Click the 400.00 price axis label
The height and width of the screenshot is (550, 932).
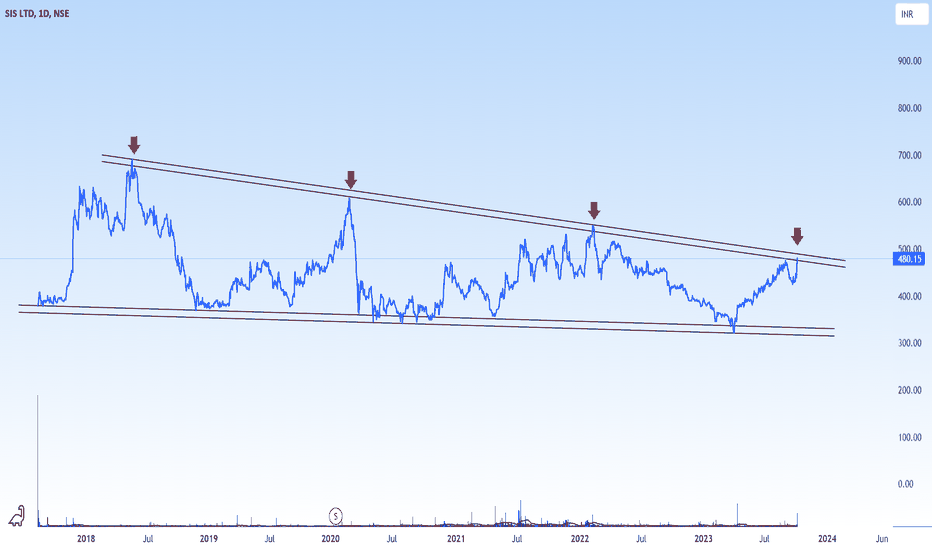(x=909, y=296)
